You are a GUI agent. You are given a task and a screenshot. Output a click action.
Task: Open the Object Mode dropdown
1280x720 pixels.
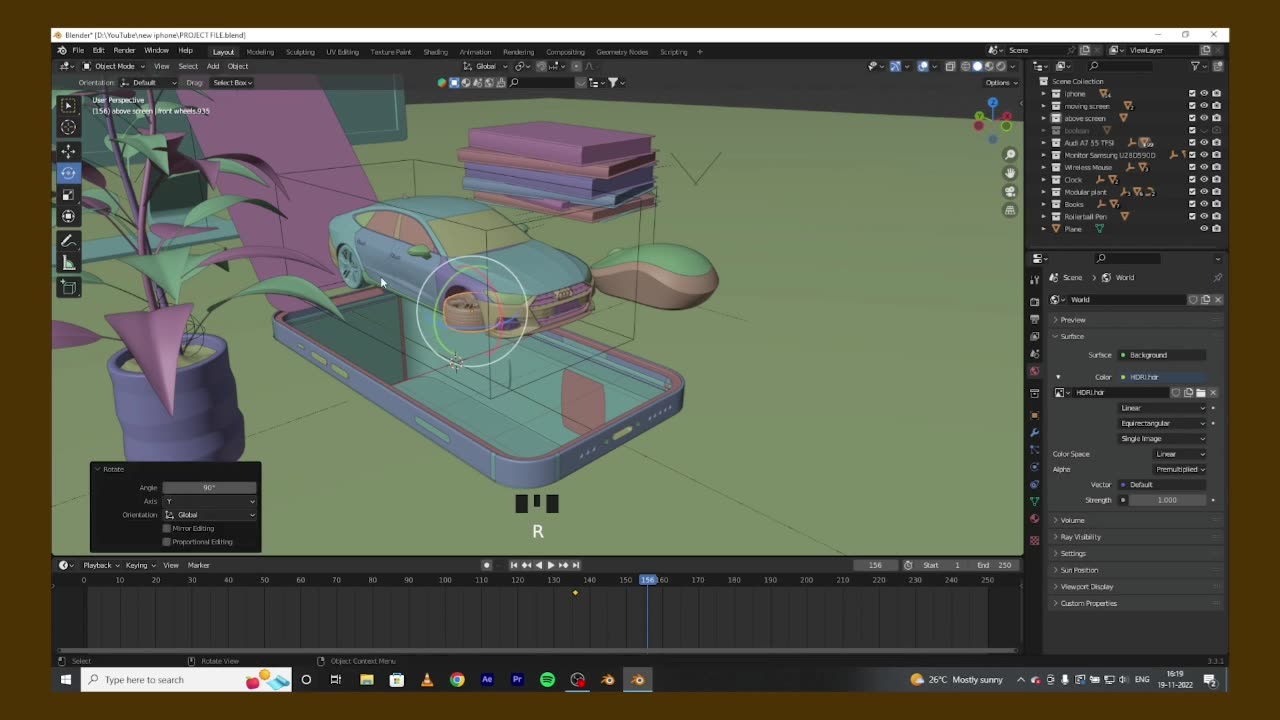point(115,66)
